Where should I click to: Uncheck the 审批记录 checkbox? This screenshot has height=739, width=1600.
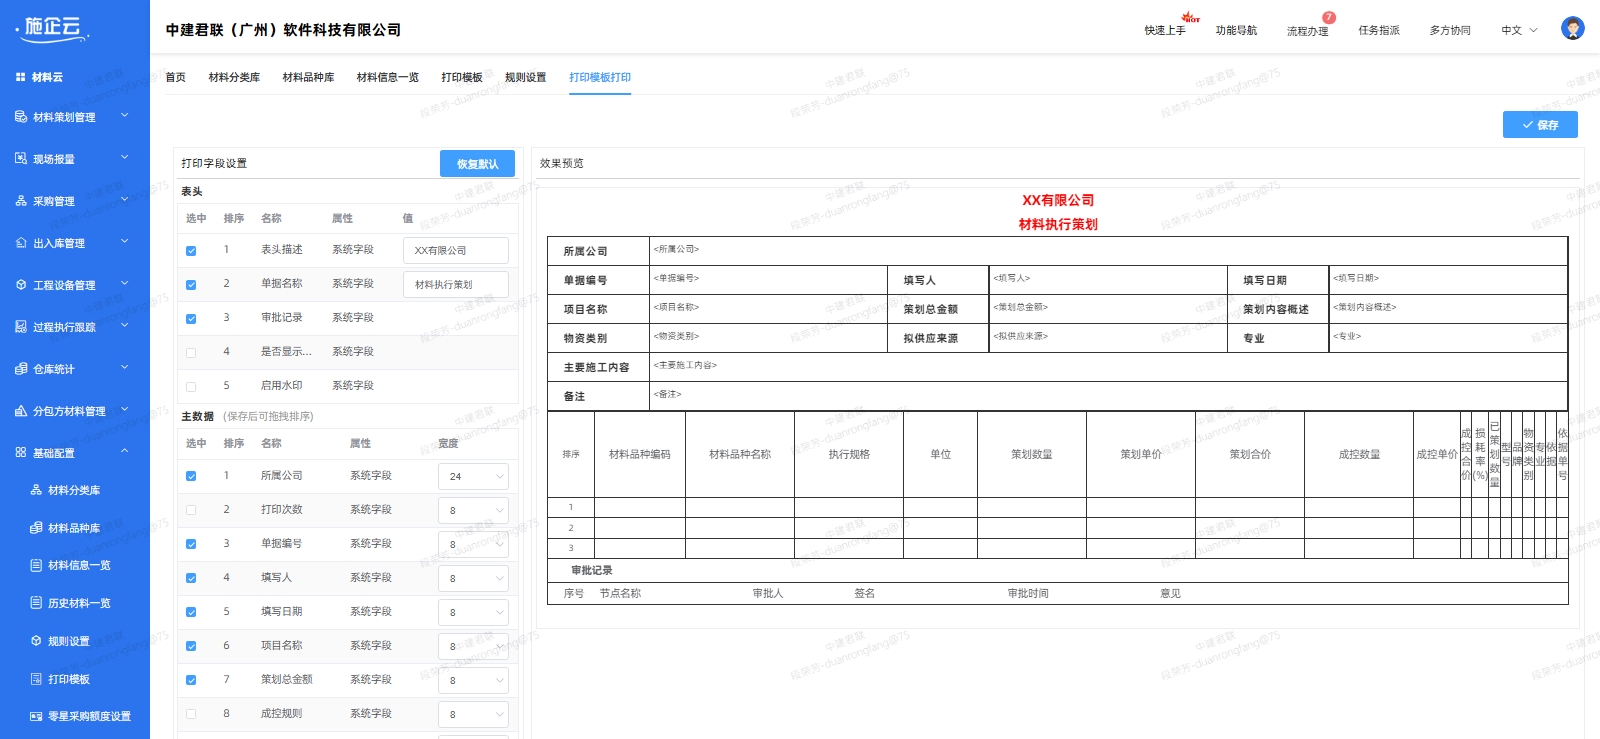click(191, 319)
